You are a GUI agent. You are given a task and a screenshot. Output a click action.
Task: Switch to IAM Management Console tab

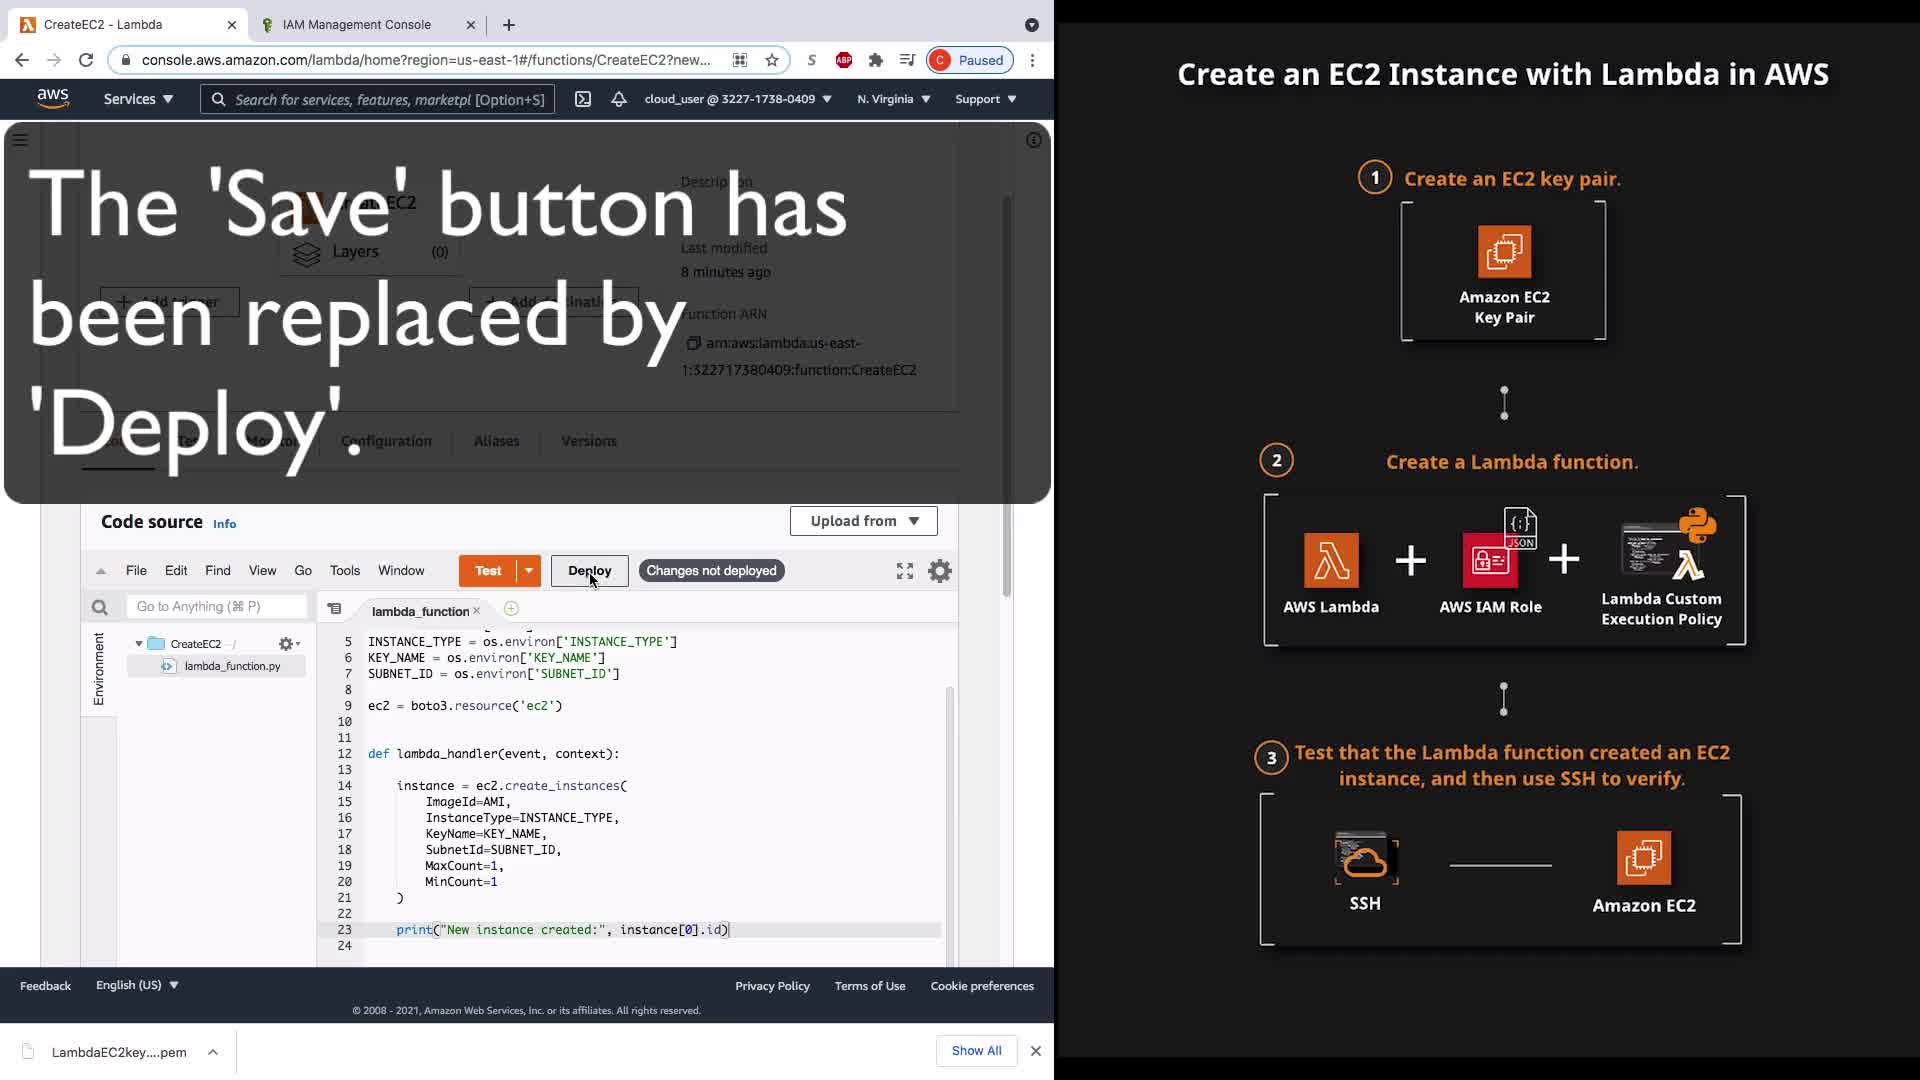[356, 25]
